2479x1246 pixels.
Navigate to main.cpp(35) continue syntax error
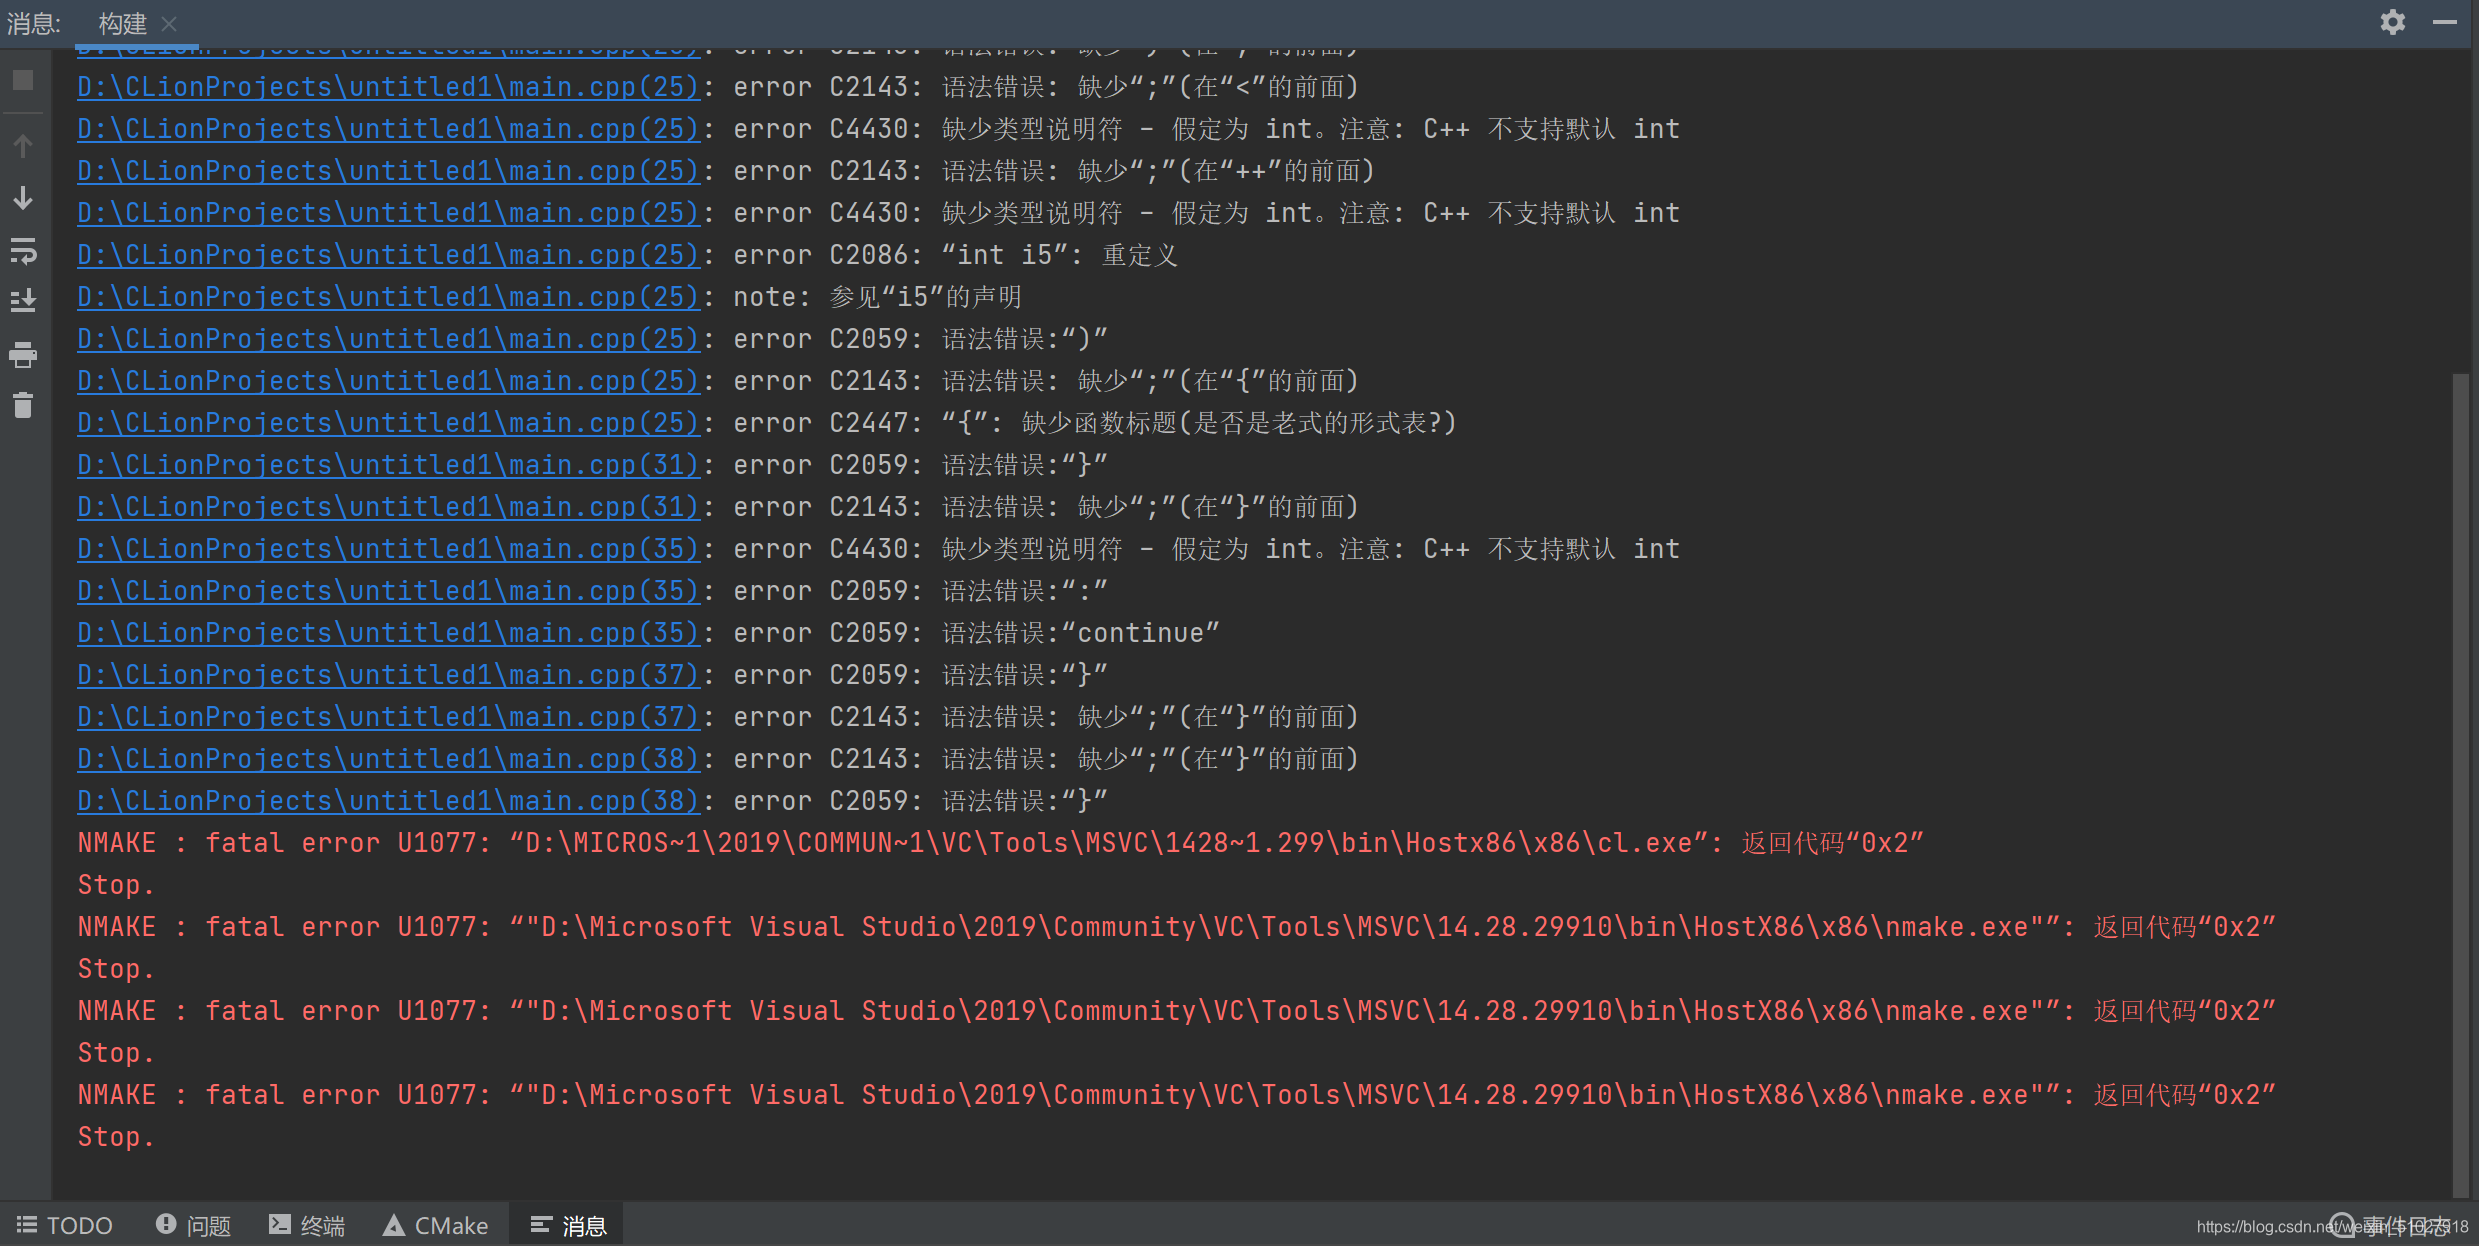(x=388, y=632)
